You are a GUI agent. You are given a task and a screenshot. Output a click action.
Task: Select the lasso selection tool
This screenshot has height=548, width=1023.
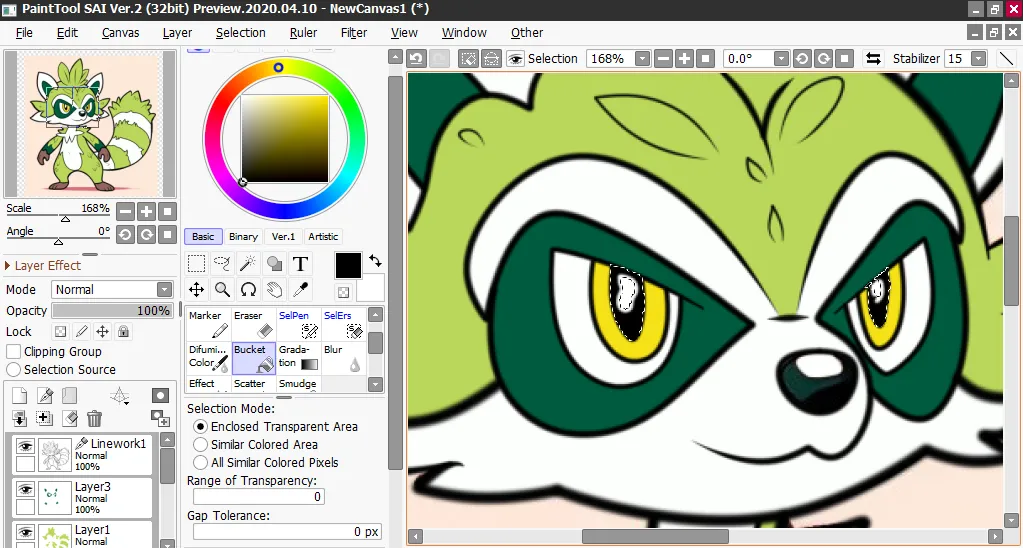222,264
